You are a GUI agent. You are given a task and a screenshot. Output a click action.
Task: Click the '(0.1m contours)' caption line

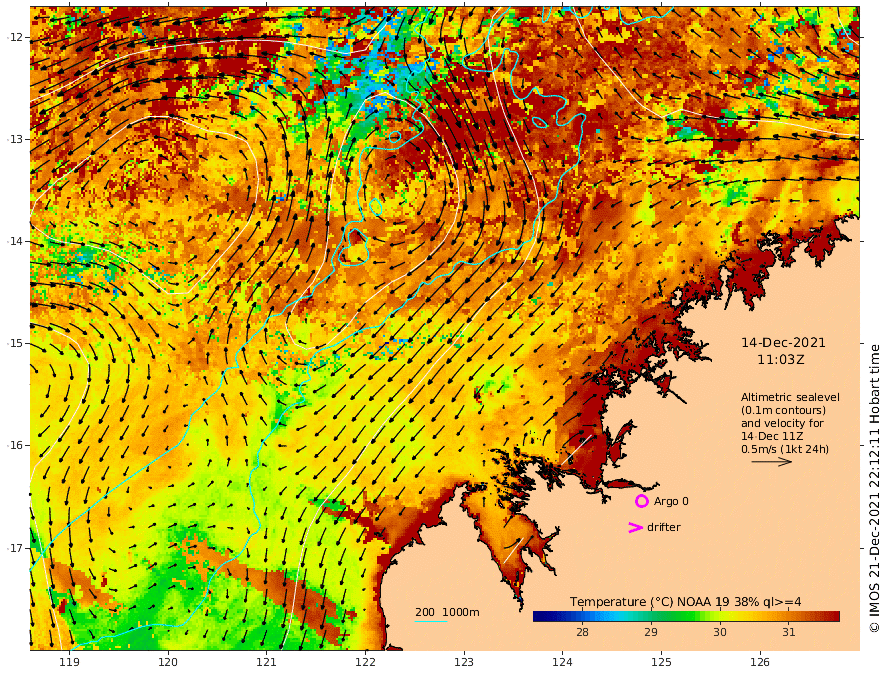tap(783, 410)
